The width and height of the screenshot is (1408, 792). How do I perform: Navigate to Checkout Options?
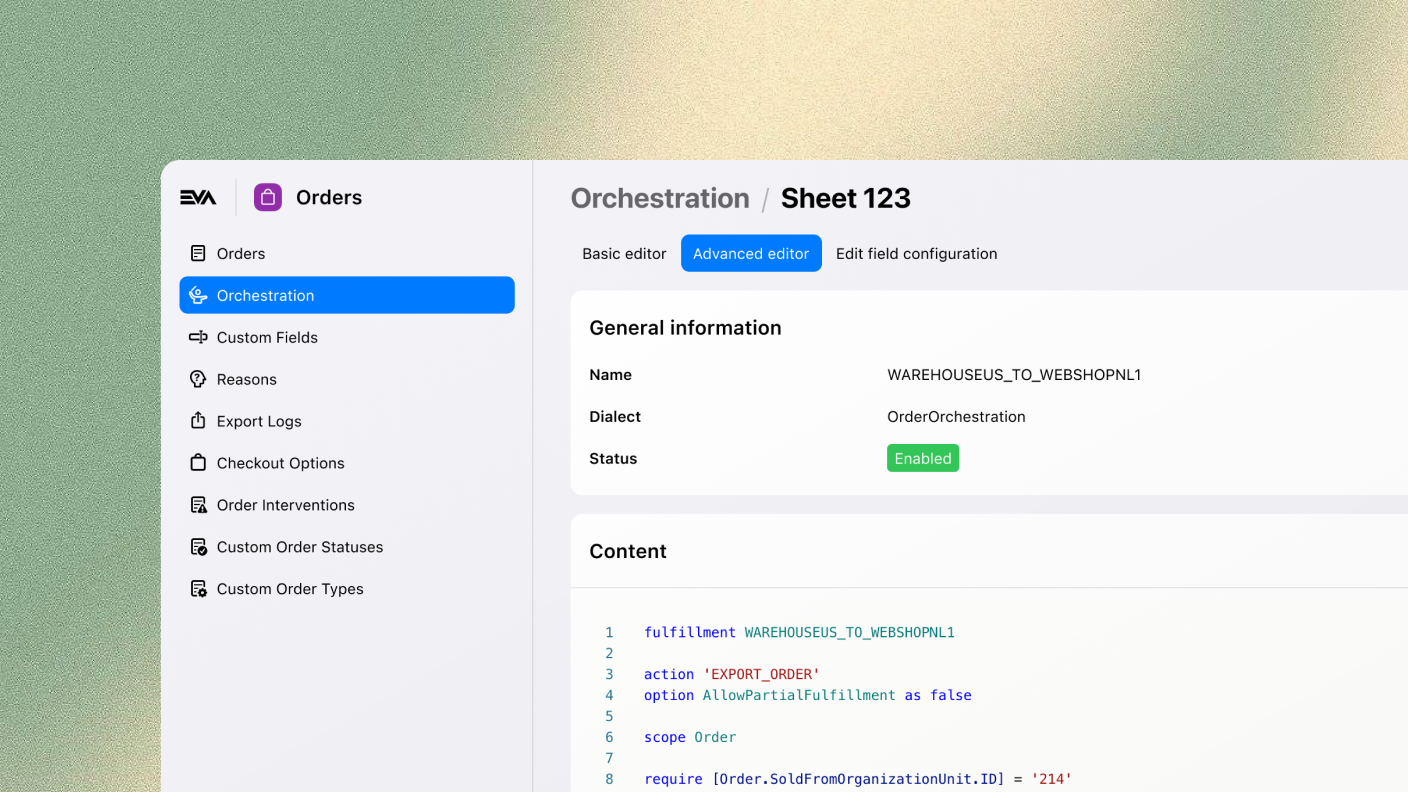coord(347,463)
